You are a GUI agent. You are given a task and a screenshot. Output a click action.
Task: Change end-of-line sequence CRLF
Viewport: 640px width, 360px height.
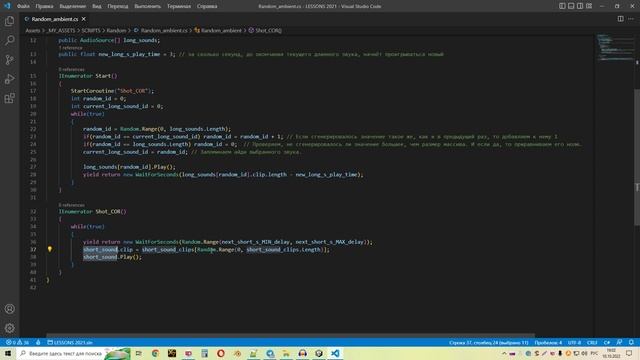592,342
